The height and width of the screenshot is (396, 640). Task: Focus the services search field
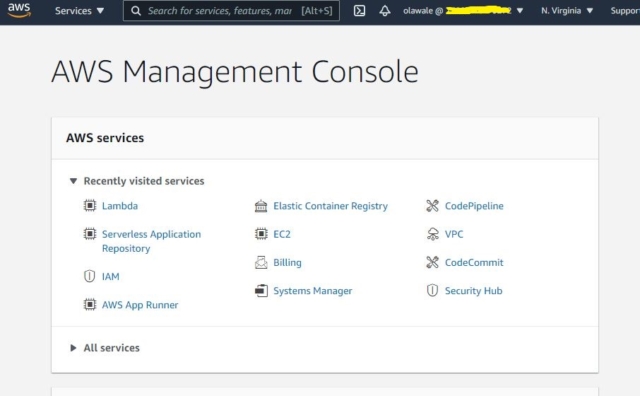tap(231, 11)
